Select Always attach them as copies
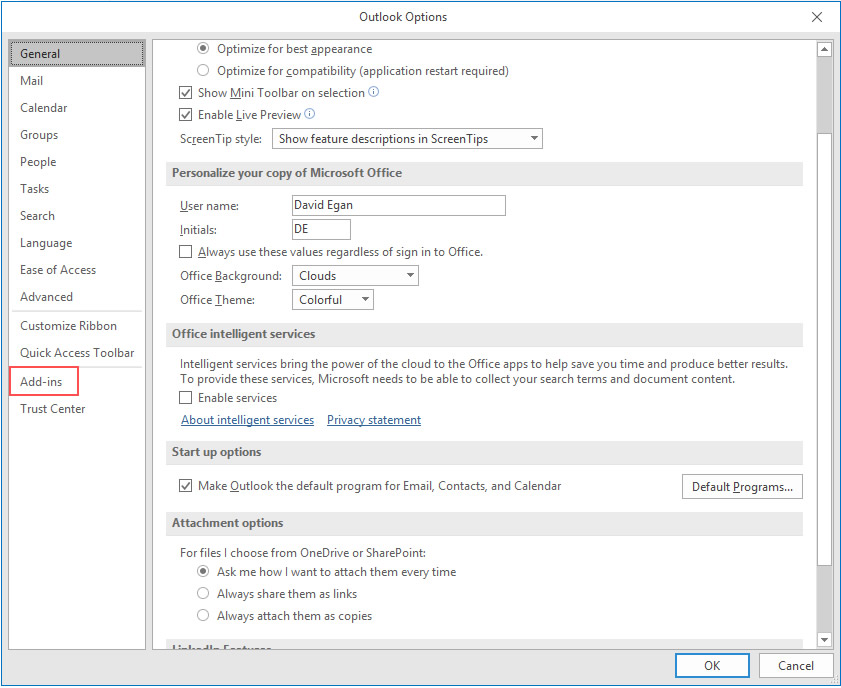The width and height of the screenshot is (841, 688). [203, 616]
